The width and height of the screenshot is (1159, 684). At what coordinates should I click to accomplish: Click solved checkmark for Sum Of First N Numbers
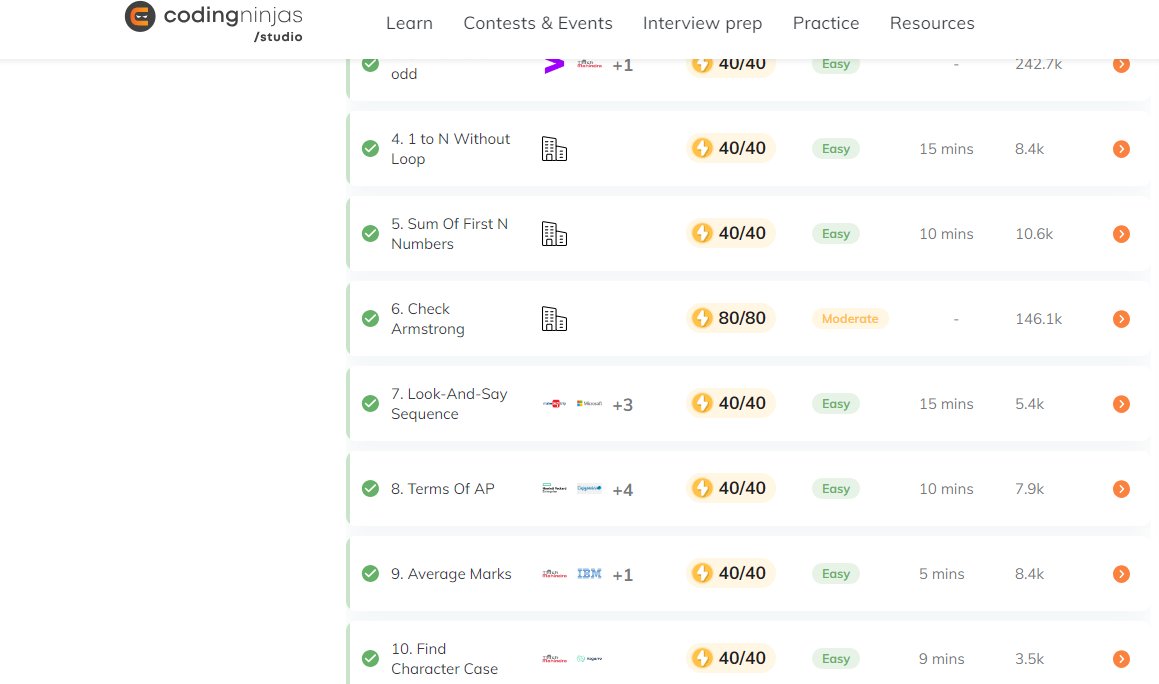[x=370, y=234]
